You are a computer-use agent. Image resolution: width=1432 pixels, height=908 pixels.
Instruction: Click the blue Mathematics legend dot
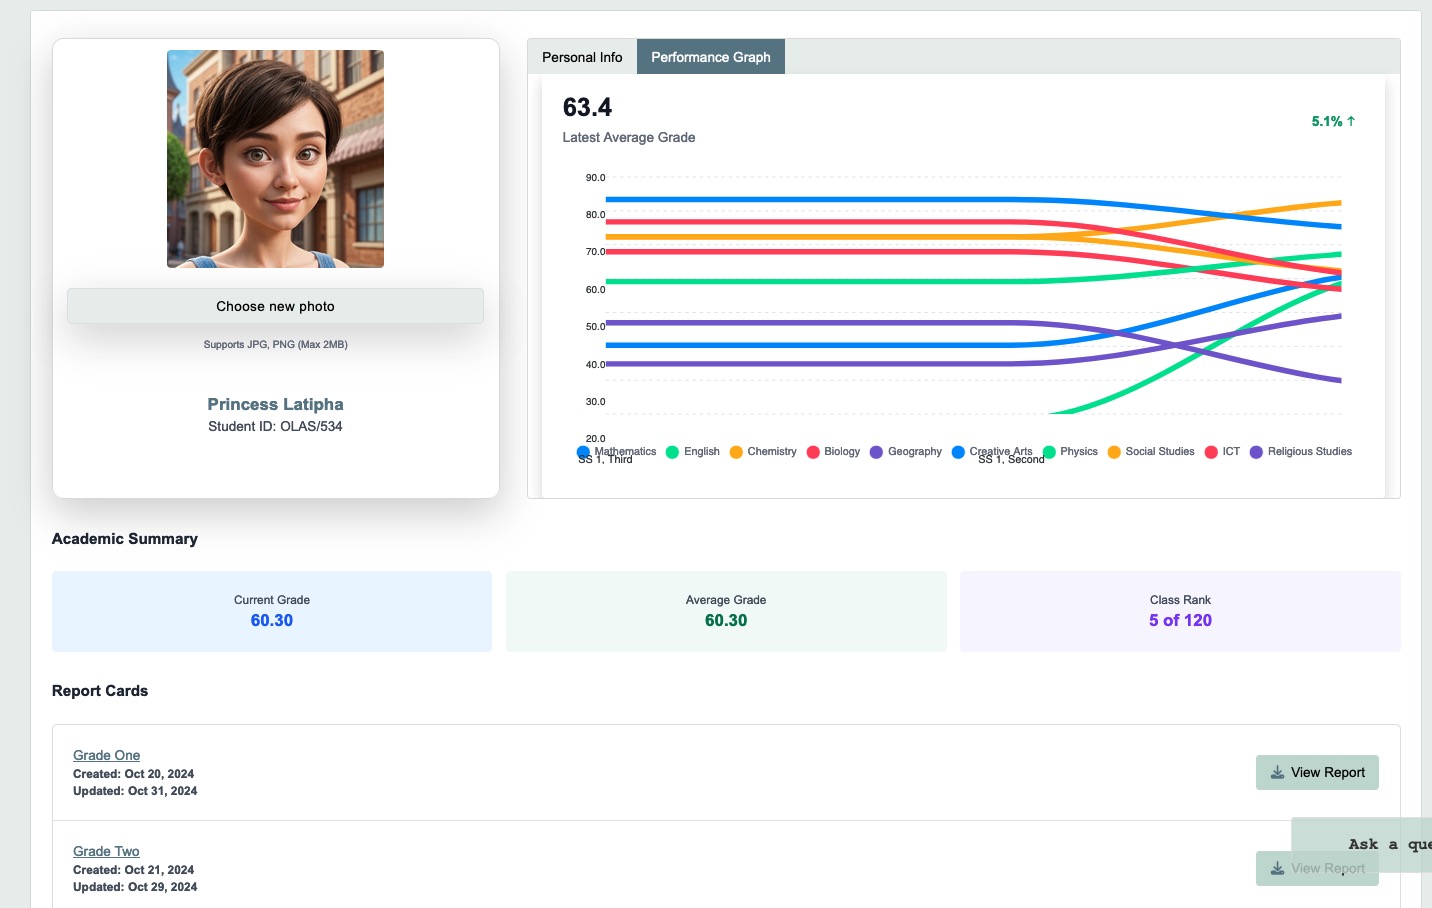(x=583, y=452)
